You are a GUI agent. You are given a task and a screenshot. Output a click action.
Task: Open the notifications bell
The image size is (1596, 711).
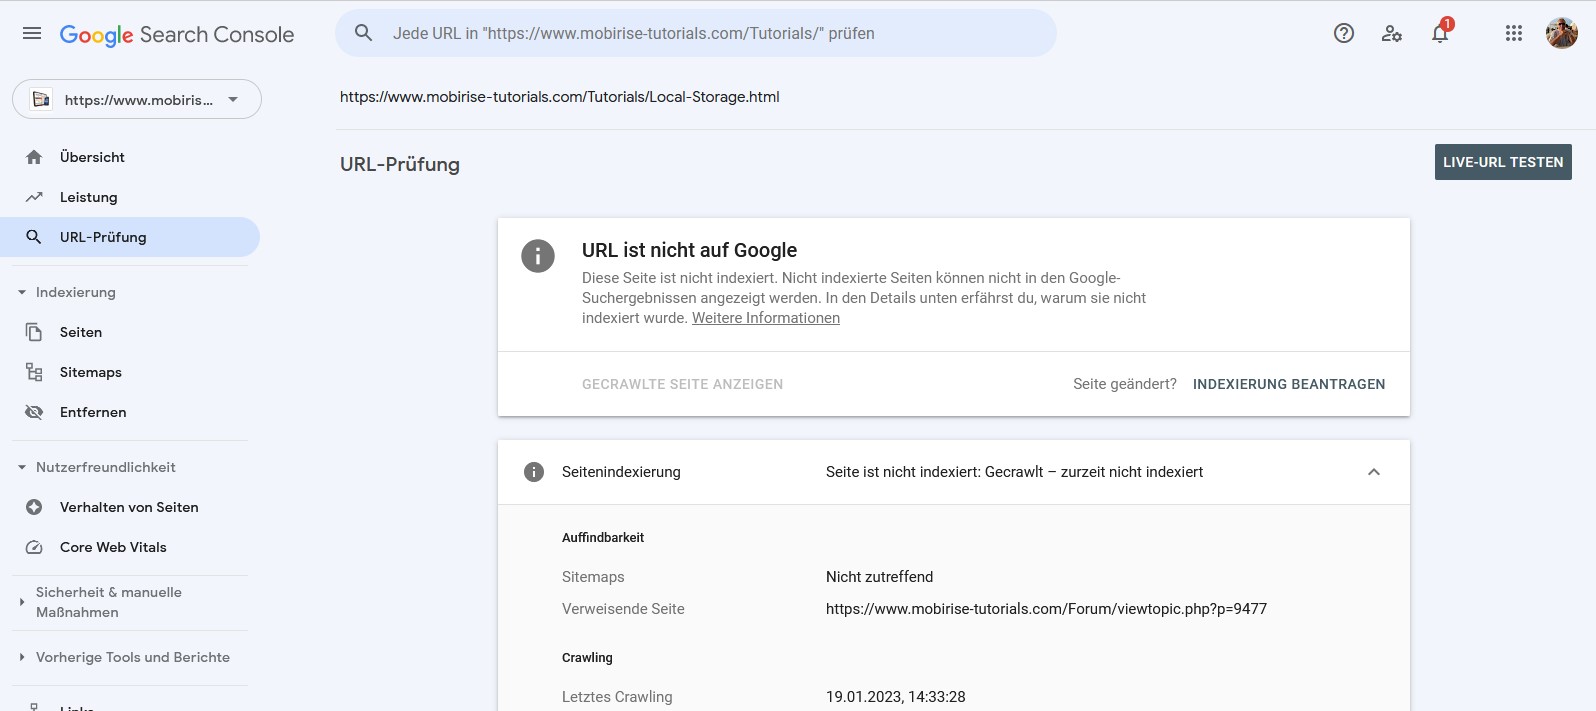pos(1440,33)
